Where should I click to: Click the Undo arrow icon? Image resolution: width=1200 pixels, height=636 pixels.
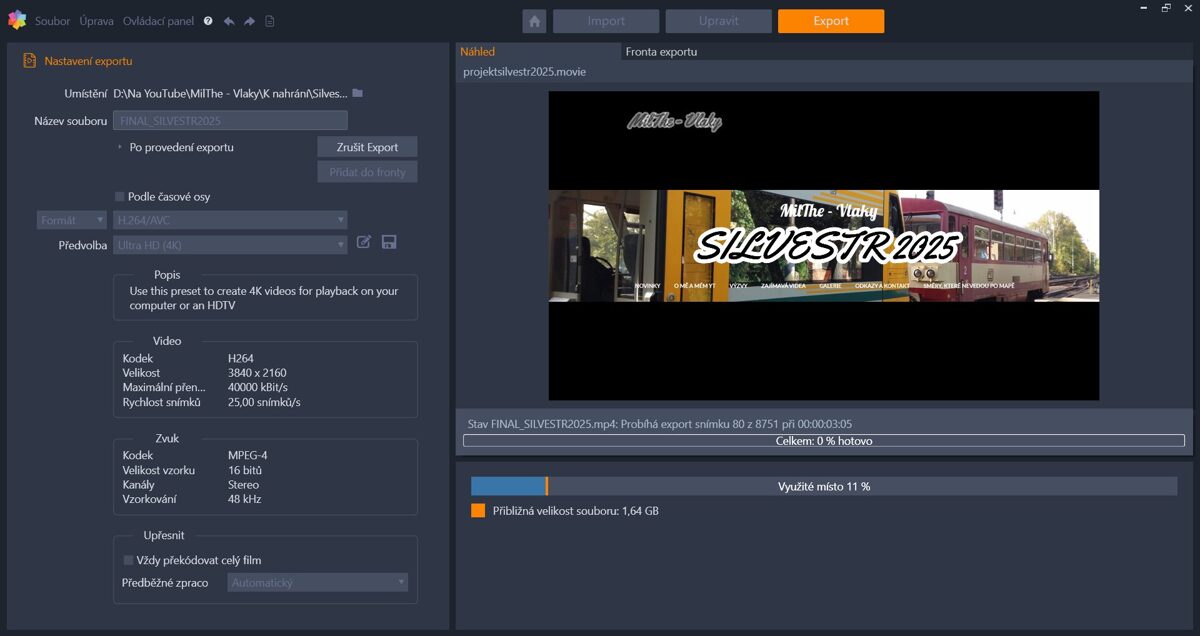pyautogui.click(x=230, y=20)
